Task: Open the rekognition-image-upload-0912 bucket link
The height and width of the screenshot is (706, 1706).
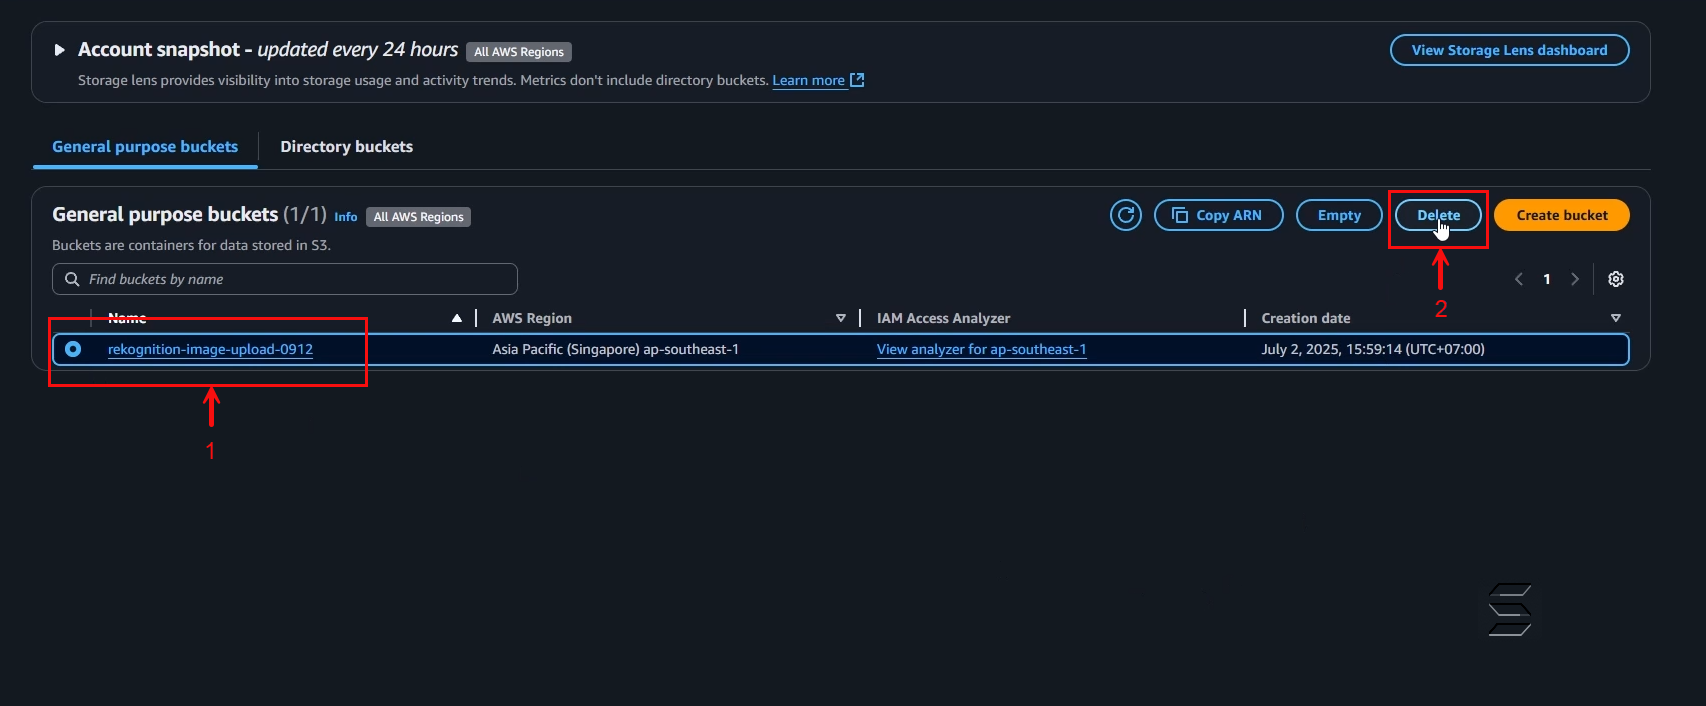Action: 210,349
